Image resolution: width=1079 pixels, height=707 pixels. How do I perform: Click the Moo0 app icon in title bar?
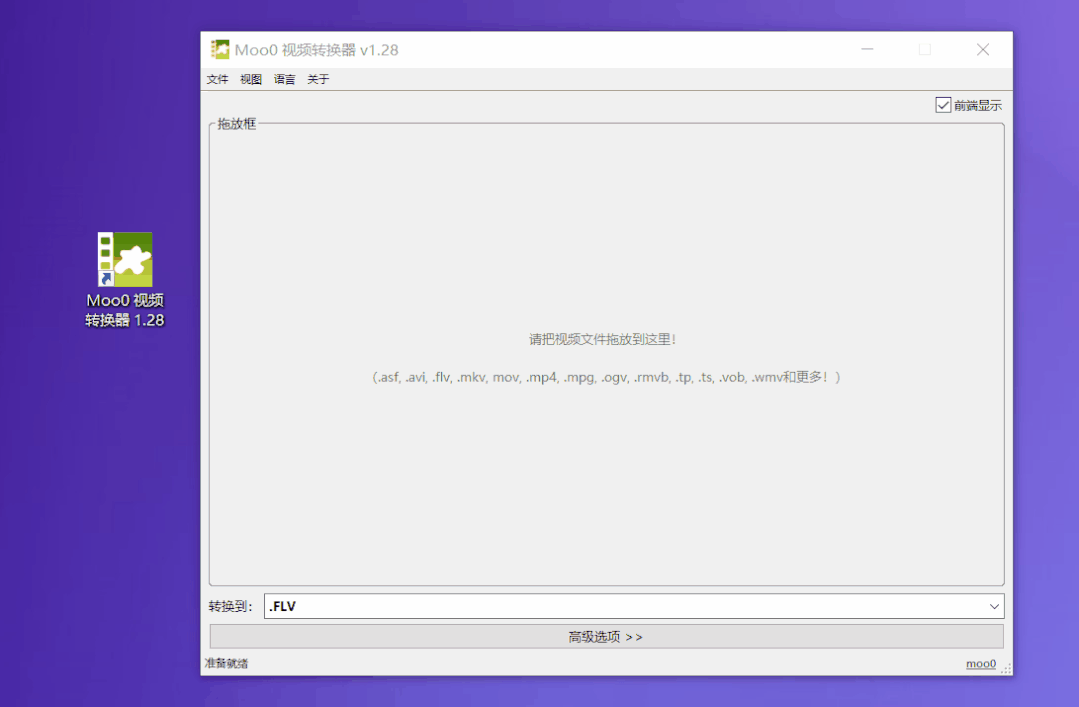[220, 50]
